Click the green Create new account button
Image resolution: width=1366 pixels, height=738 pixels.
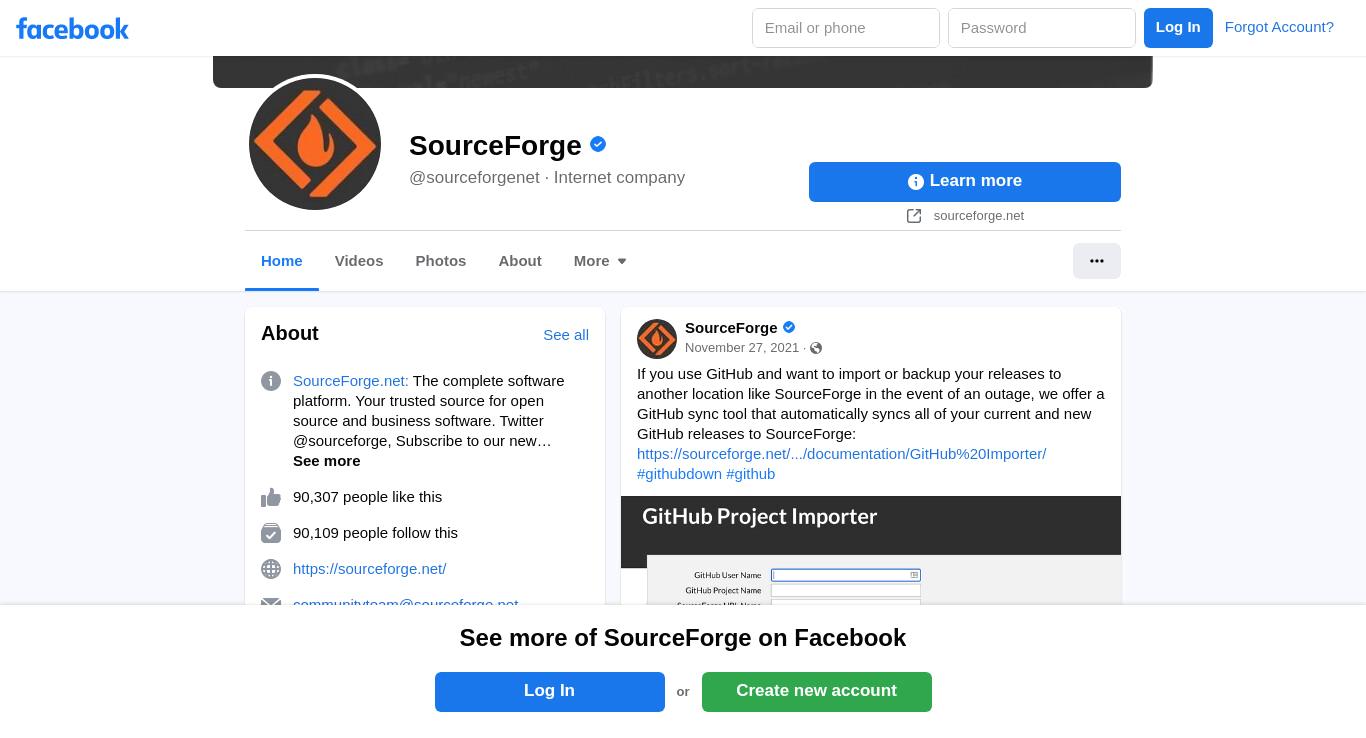pyautogui.click(x=817, y=692)
